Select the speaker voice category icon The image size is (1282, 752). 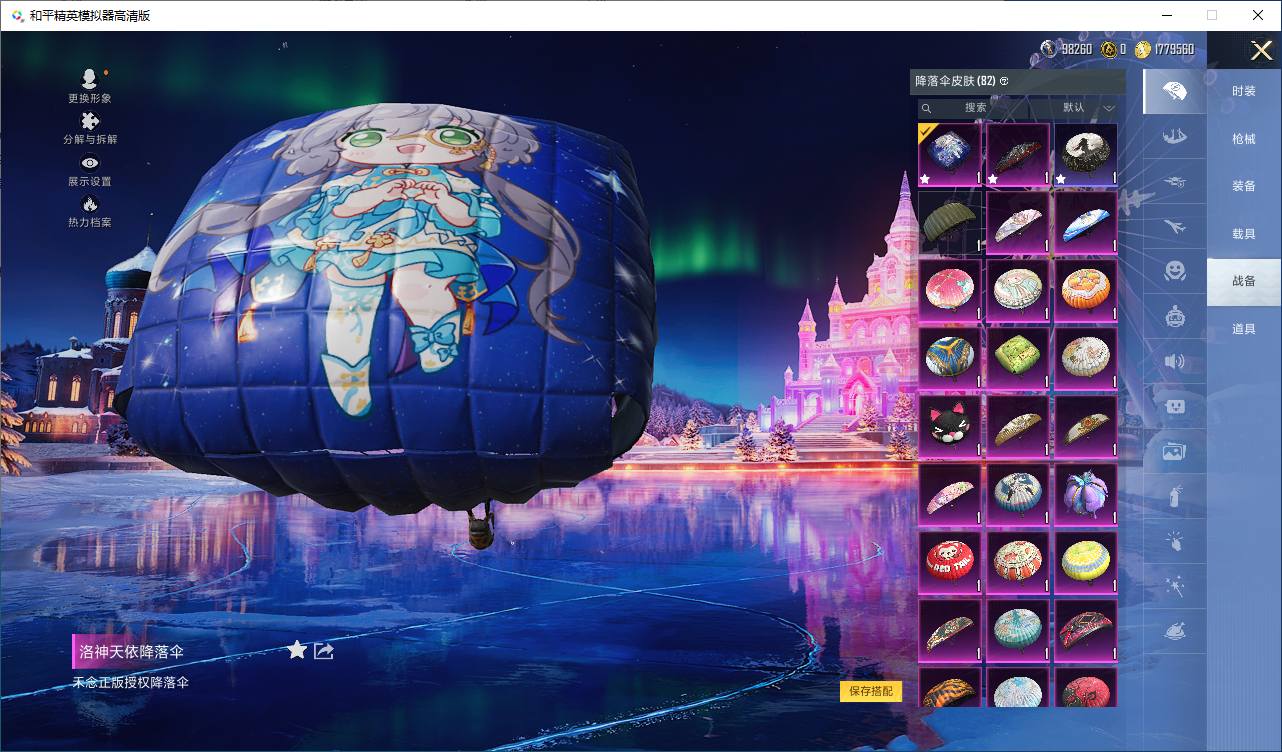pos(1175,361)
